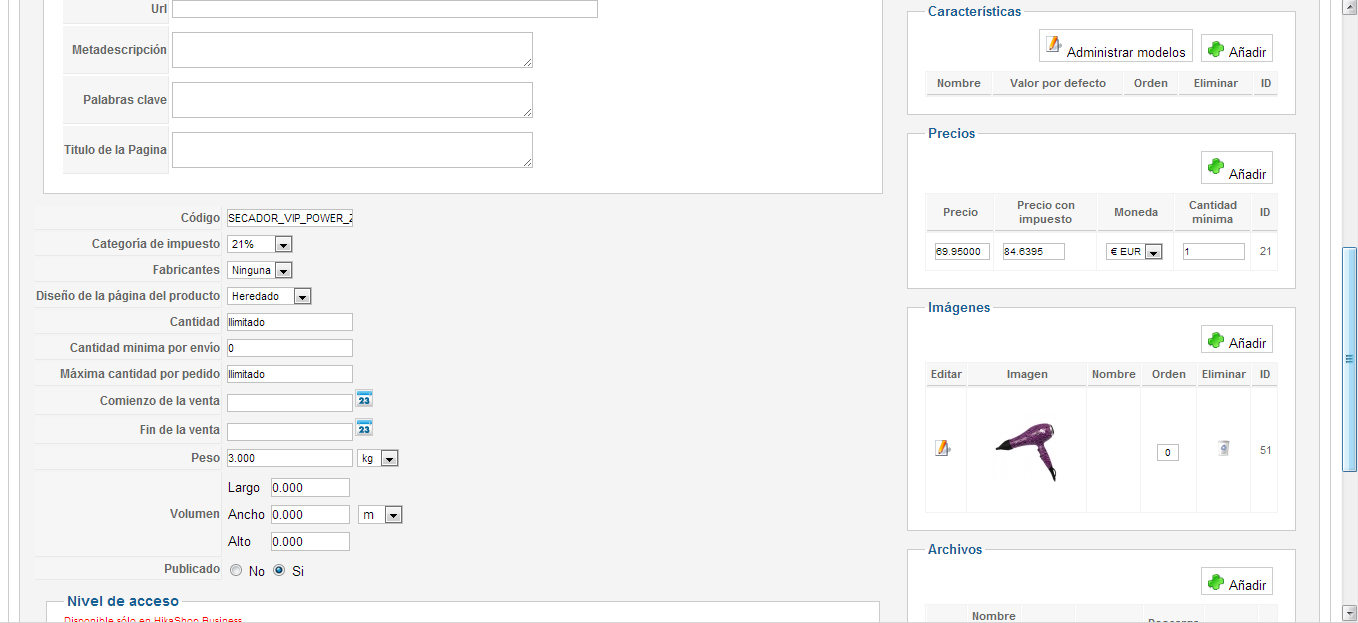Change the Moneda EUR currency dropdown
The height and width of the screenshot is (623, 1358).
(1135, 252)
